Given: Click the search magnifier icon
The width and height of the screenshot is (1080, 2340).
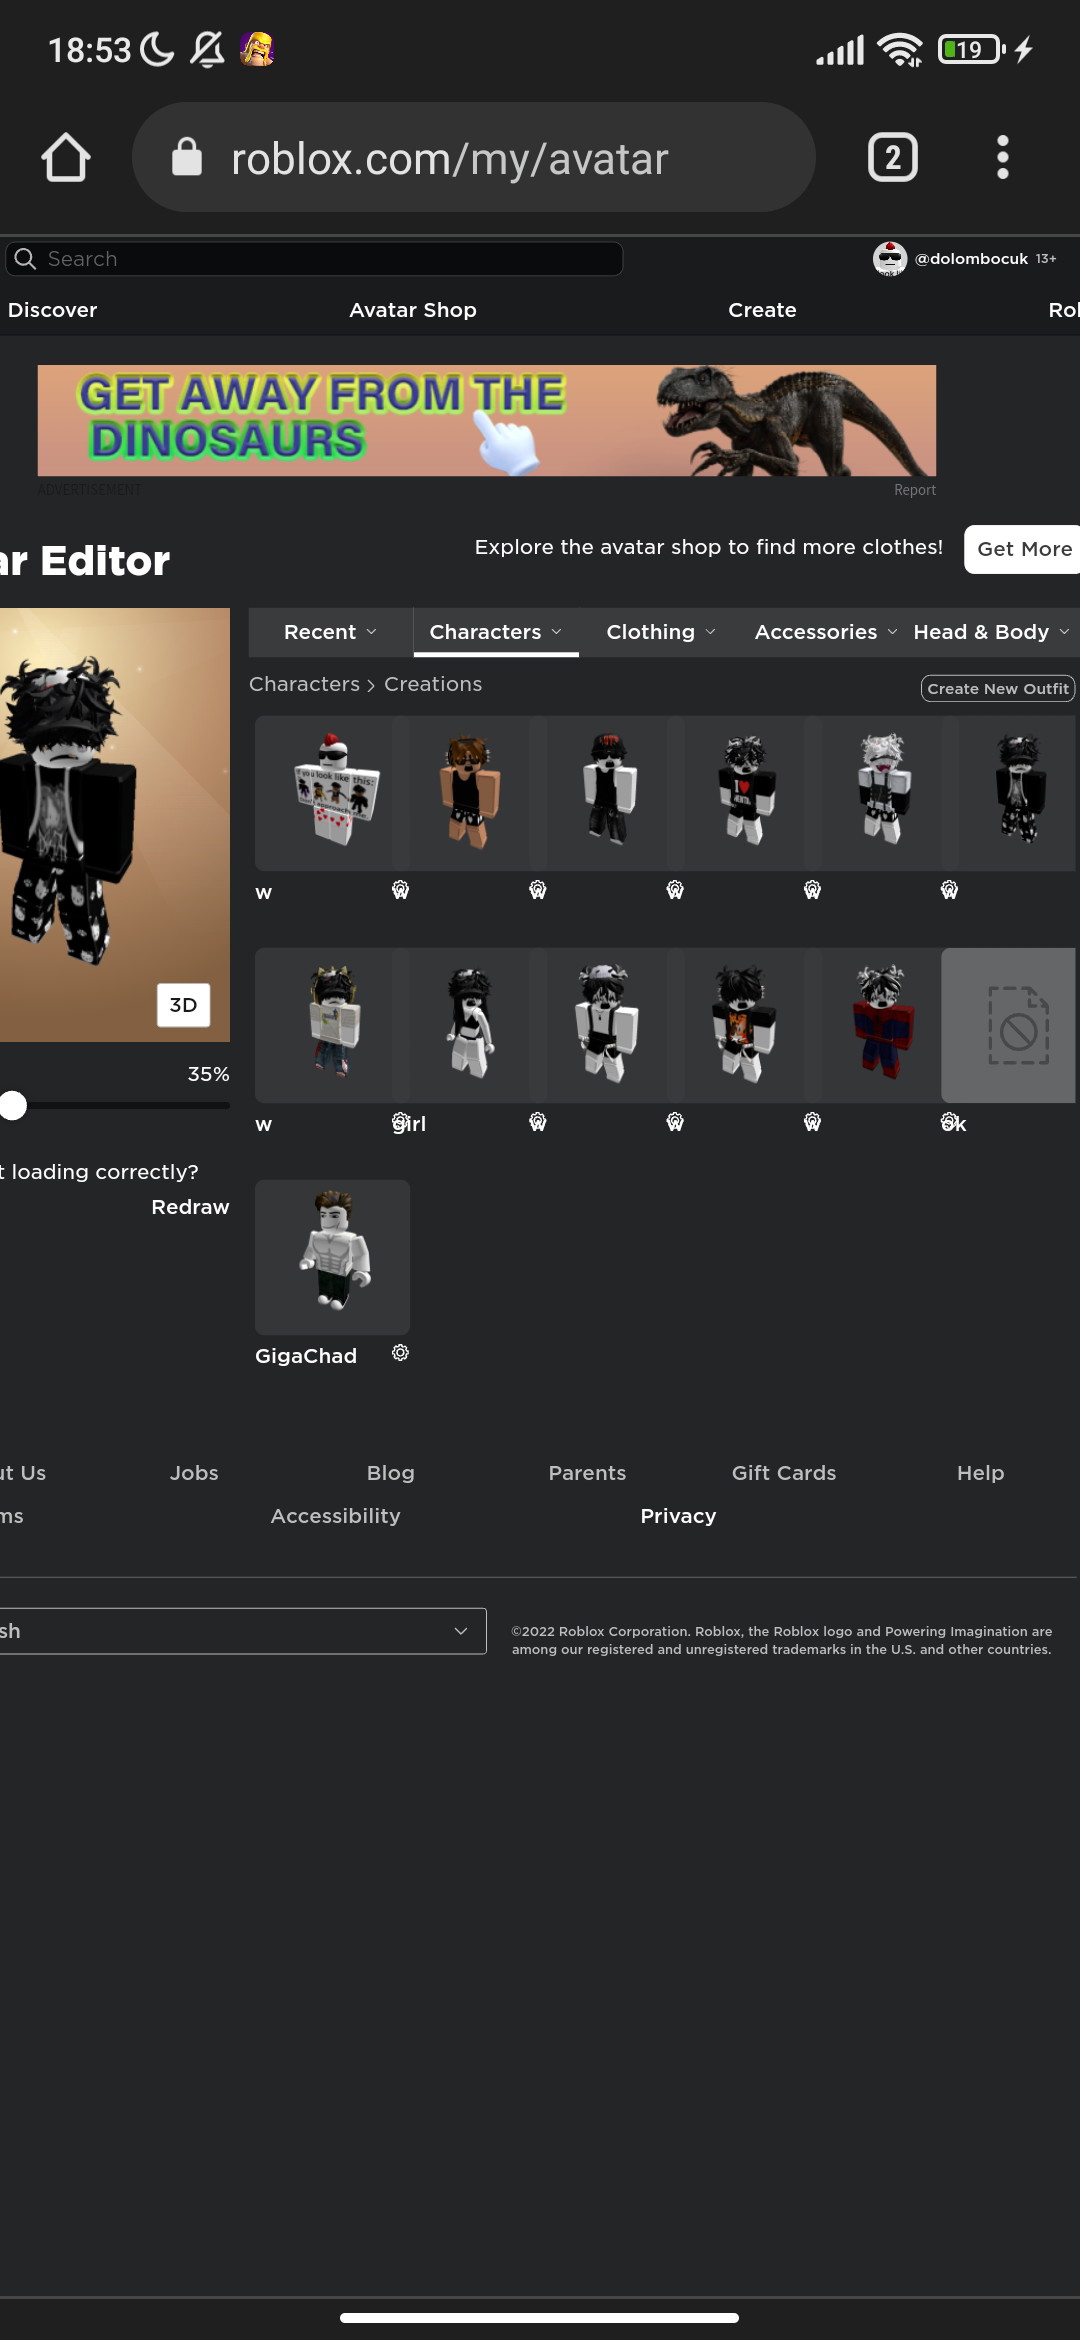Looking at the screenshot, I should [x=25, y=259].
